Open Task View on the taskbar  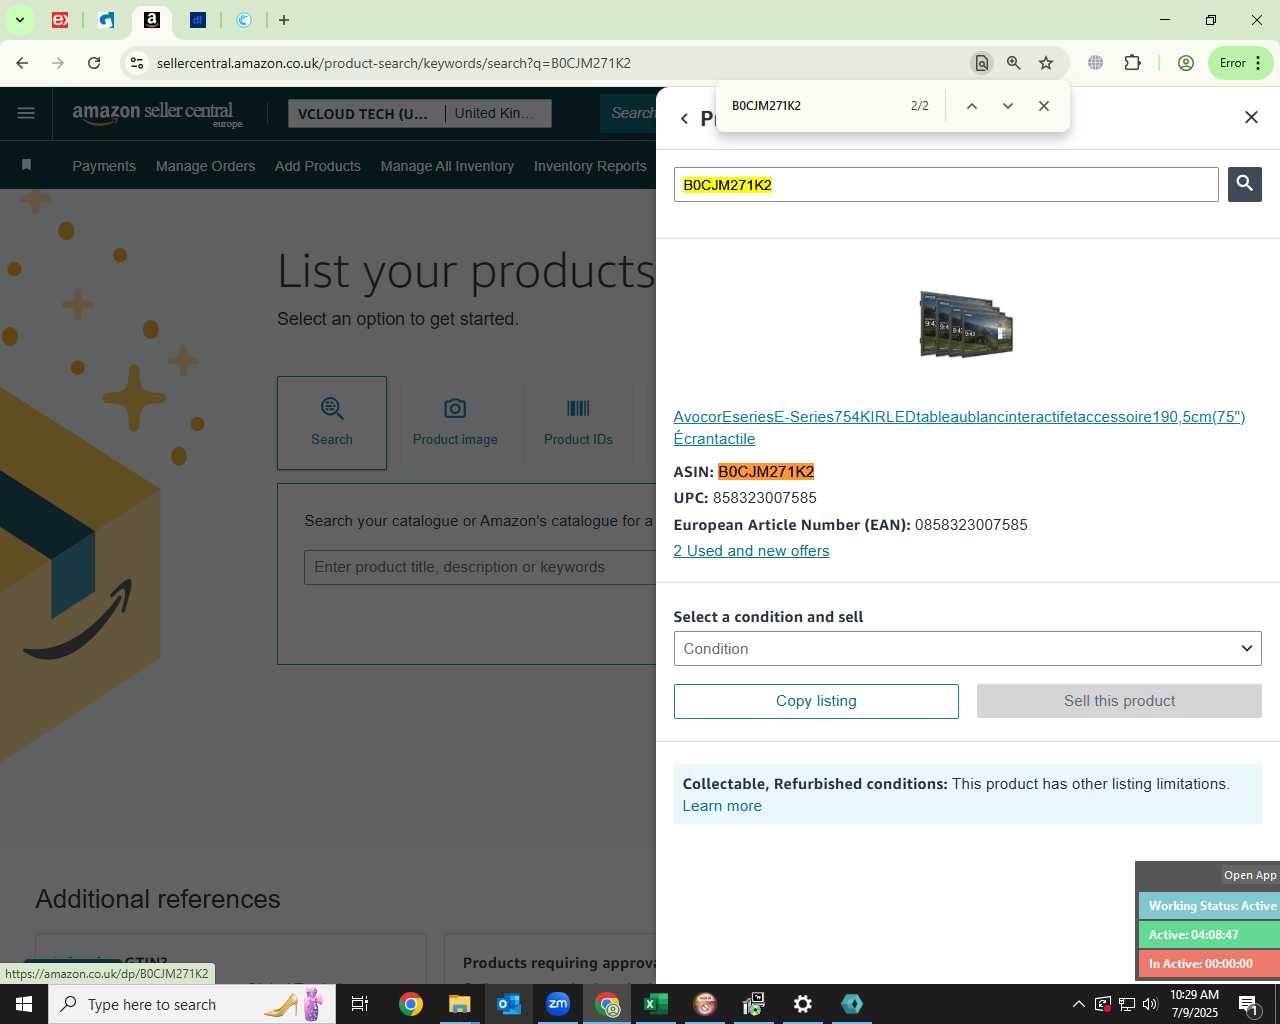[x=360, y=1004]
